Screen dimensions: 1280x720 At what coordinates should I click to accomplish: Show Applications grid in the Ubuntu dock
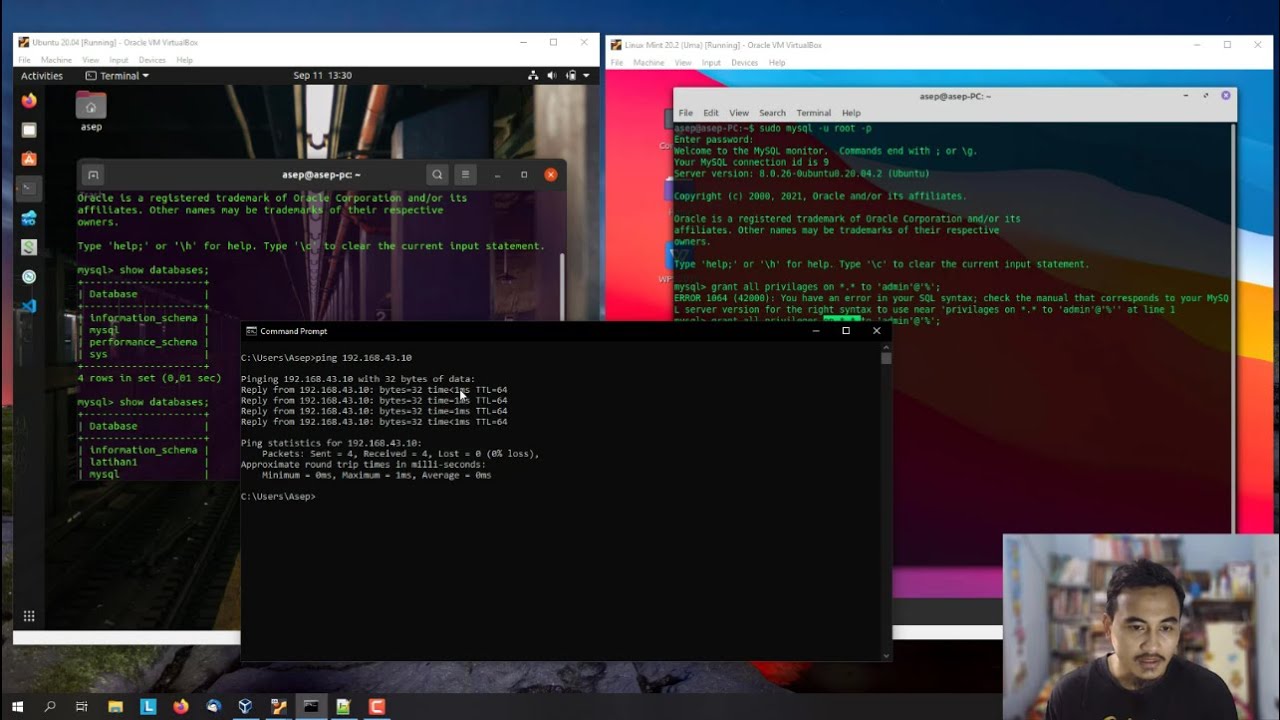29,616
